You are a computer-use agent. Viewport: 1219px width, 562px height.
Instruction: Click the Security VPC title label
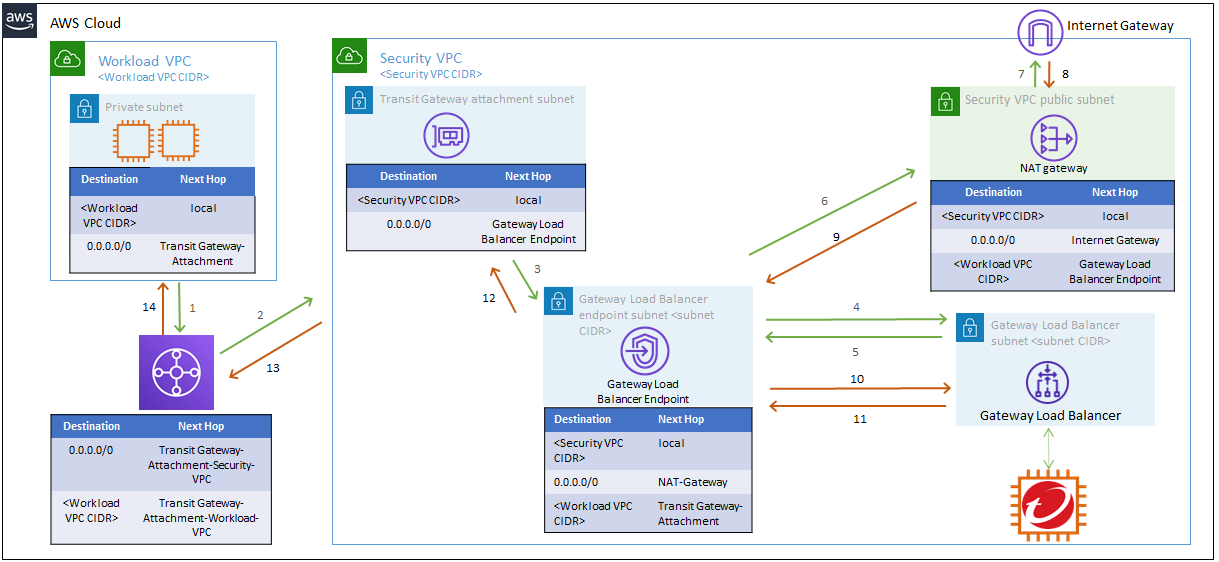tap(421, 59)
